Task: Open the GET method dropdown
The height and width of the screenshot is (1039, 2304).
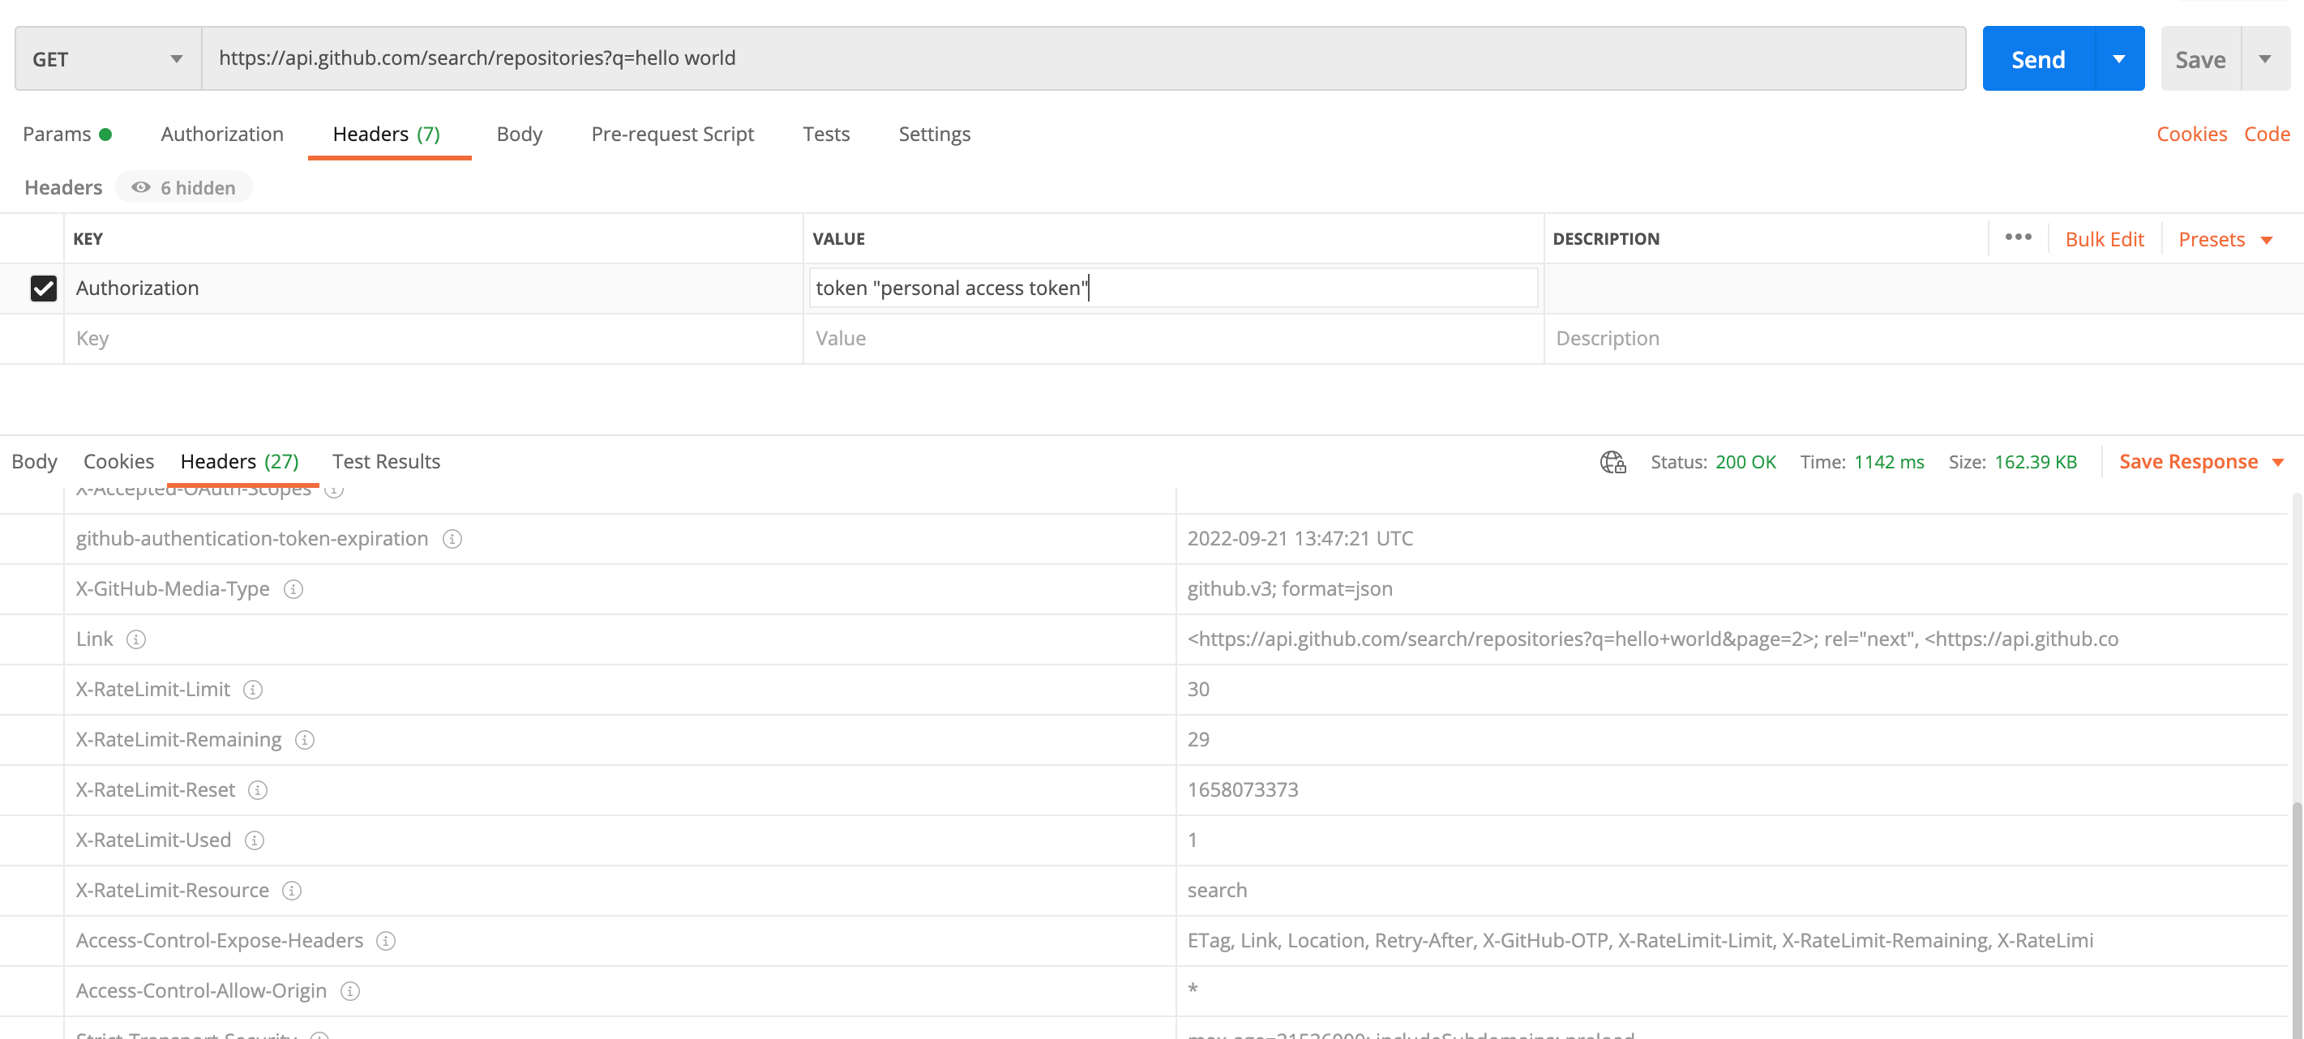Action: click(108, 59)
